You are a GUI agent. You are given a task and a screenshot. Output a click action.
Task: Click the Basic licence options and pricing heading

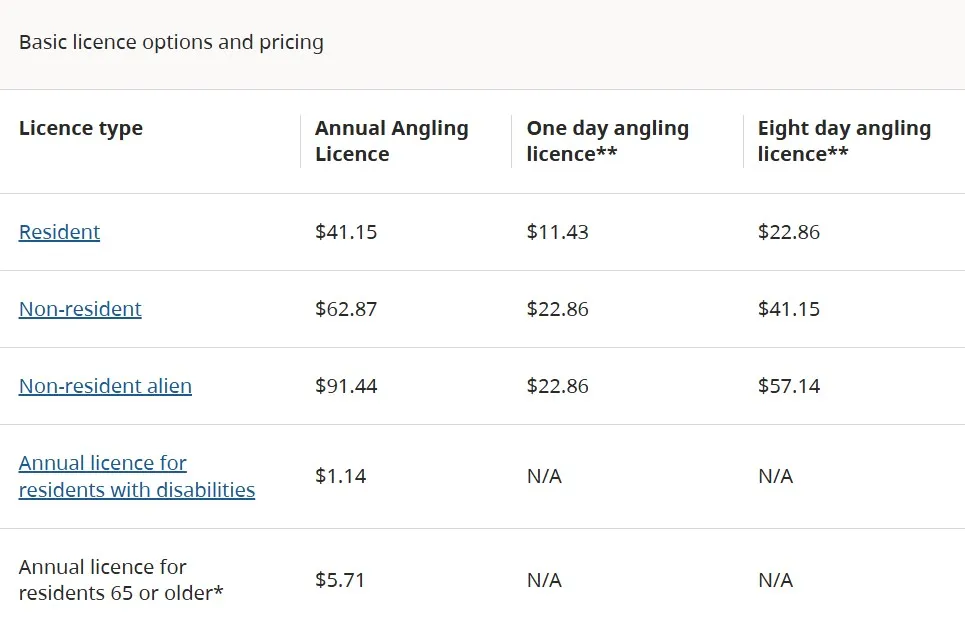[171, 42]
